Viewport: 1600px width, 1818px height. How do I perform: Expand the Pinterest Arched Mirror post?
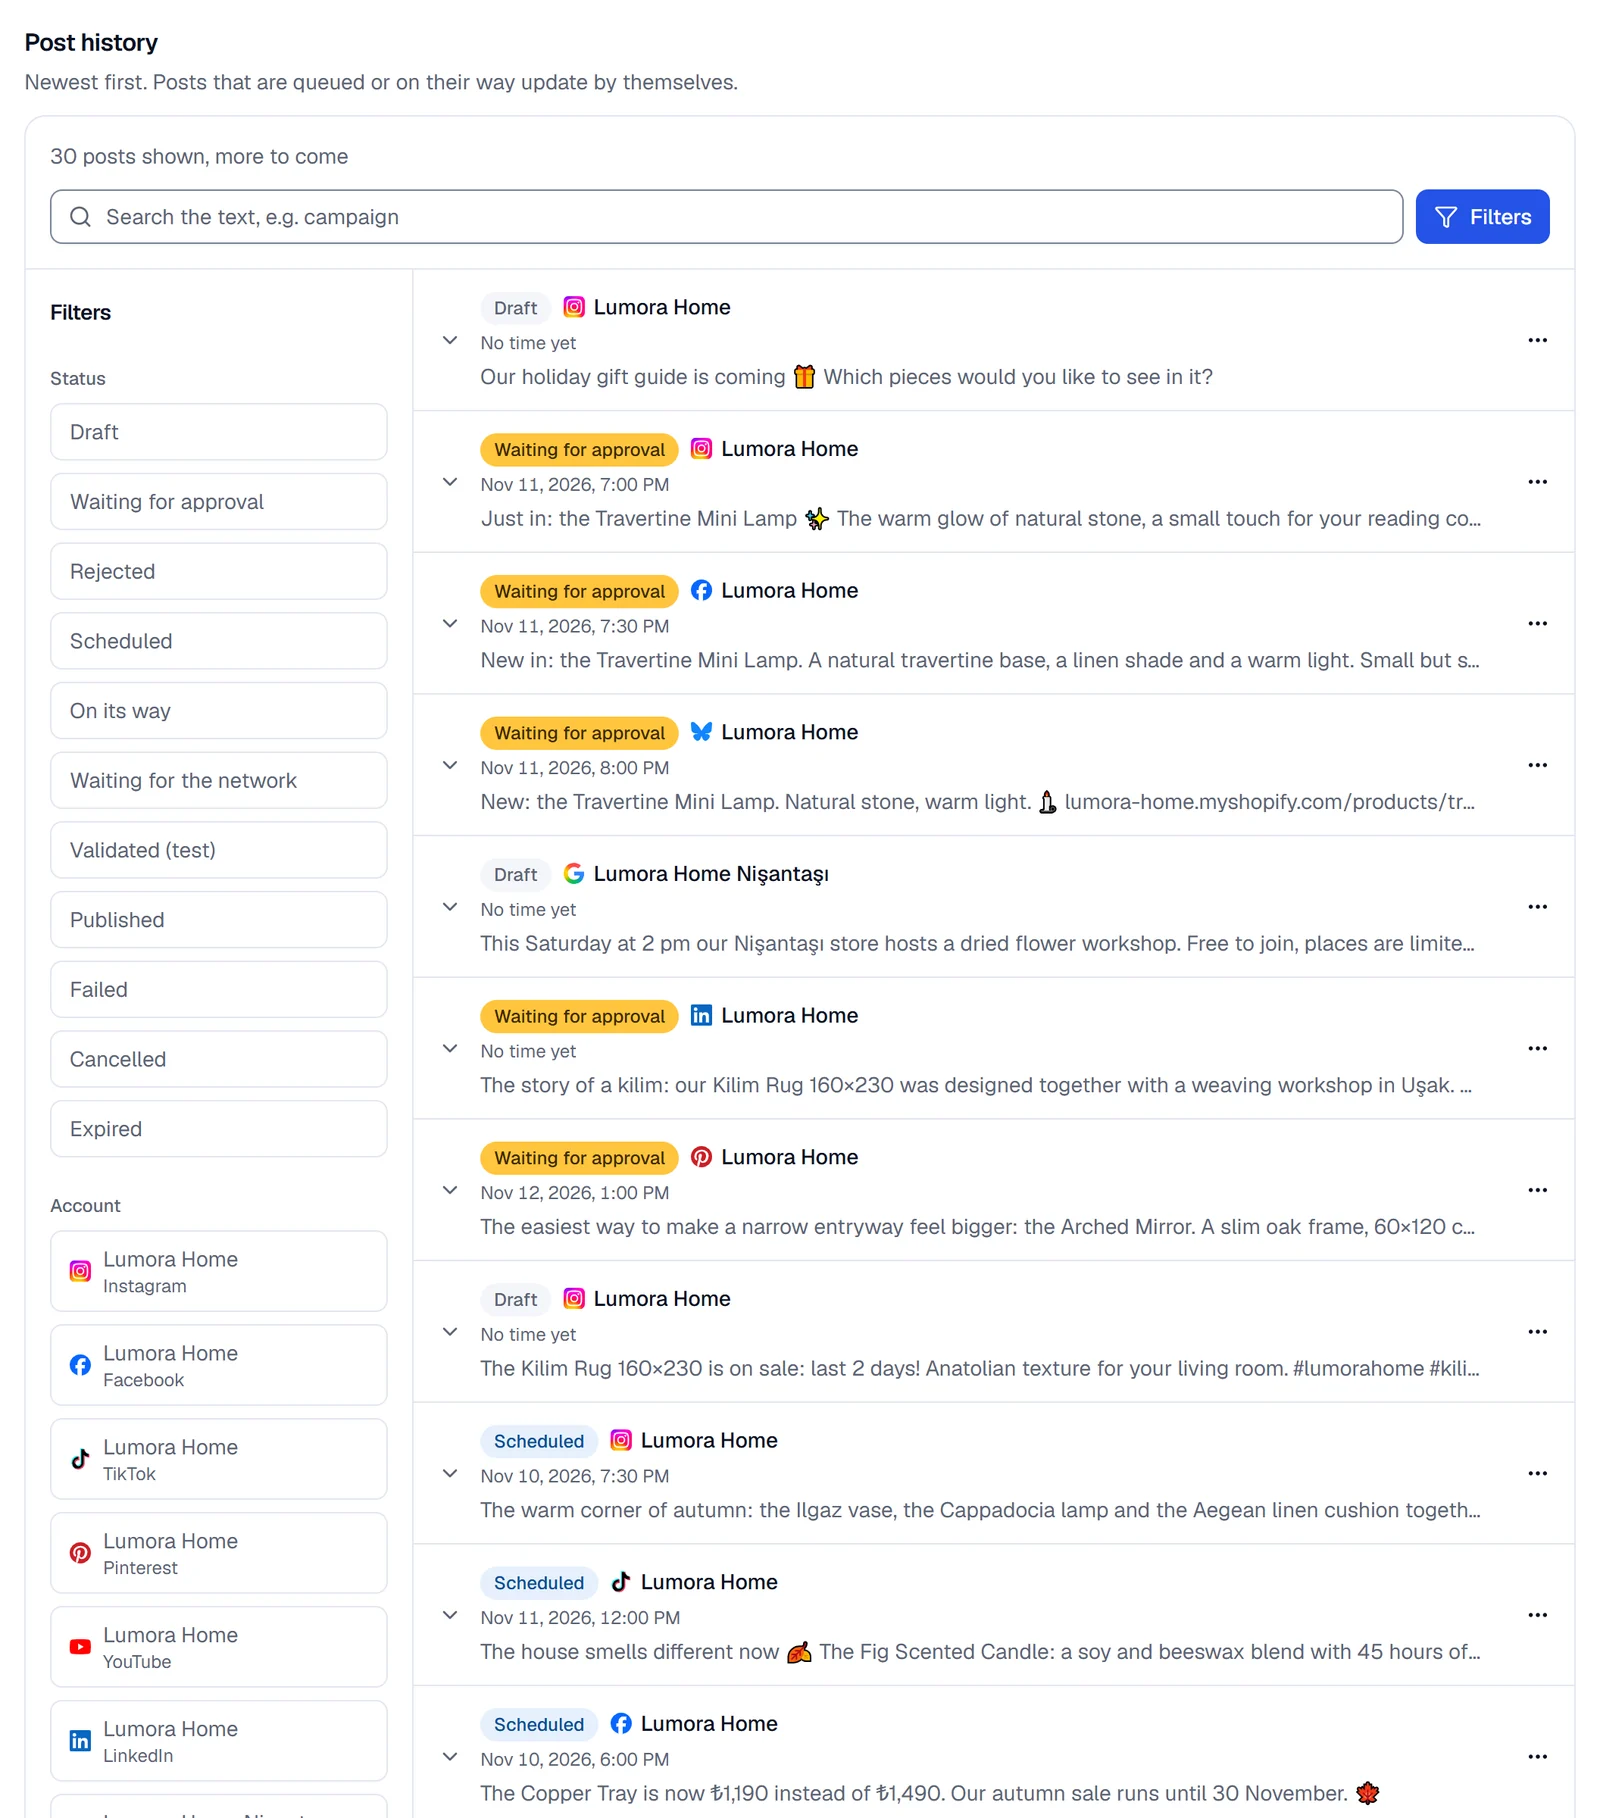(x=450, y=1191)
